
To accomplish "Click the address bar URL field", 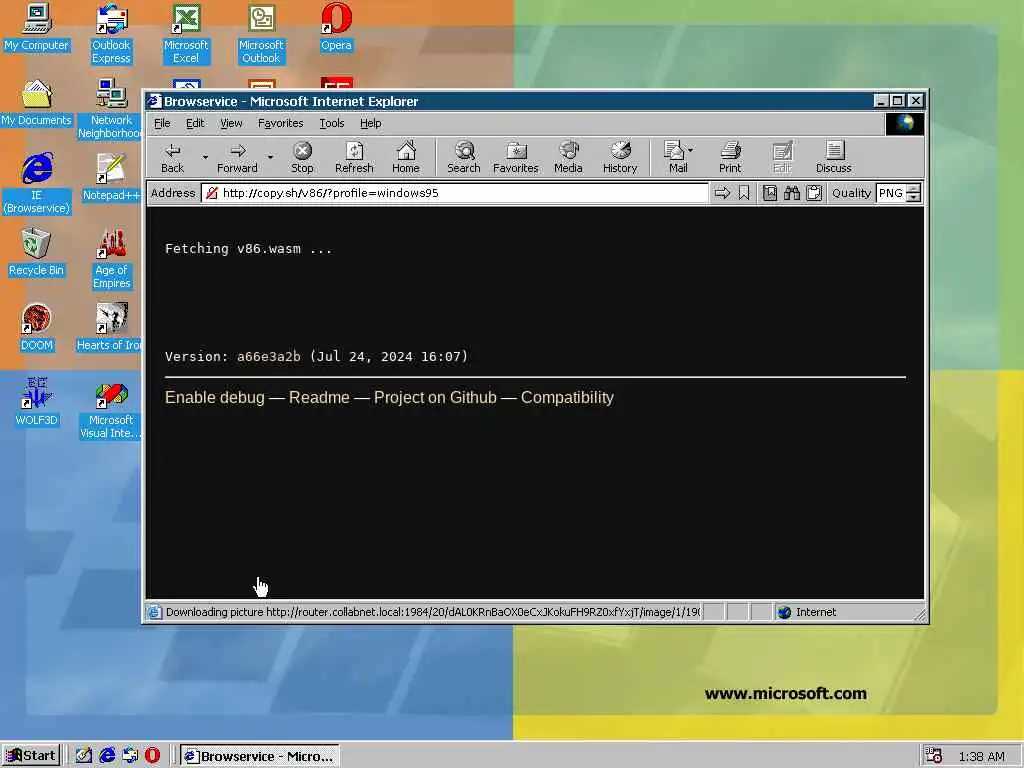I will (x=455, y=193).
